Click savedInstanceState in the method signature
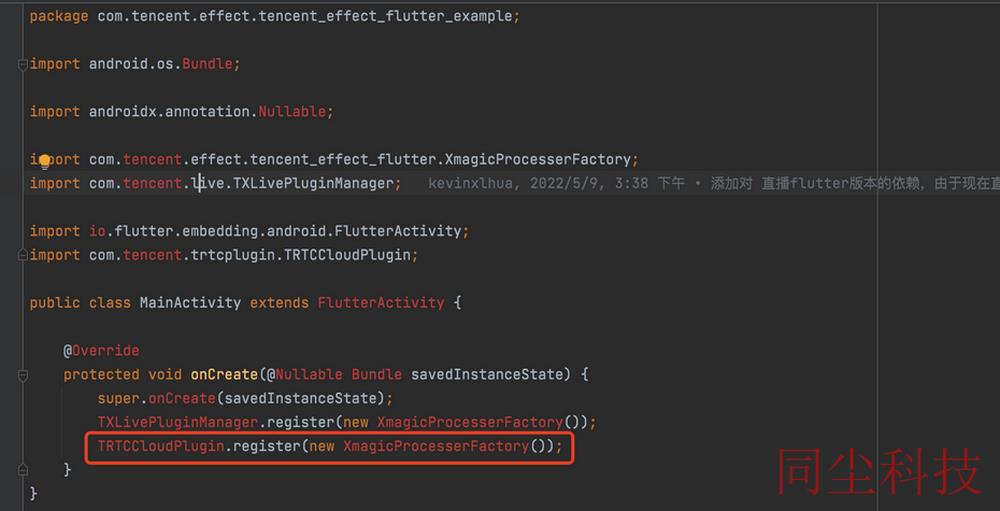 pyautogui.click(x=487, y=374)
